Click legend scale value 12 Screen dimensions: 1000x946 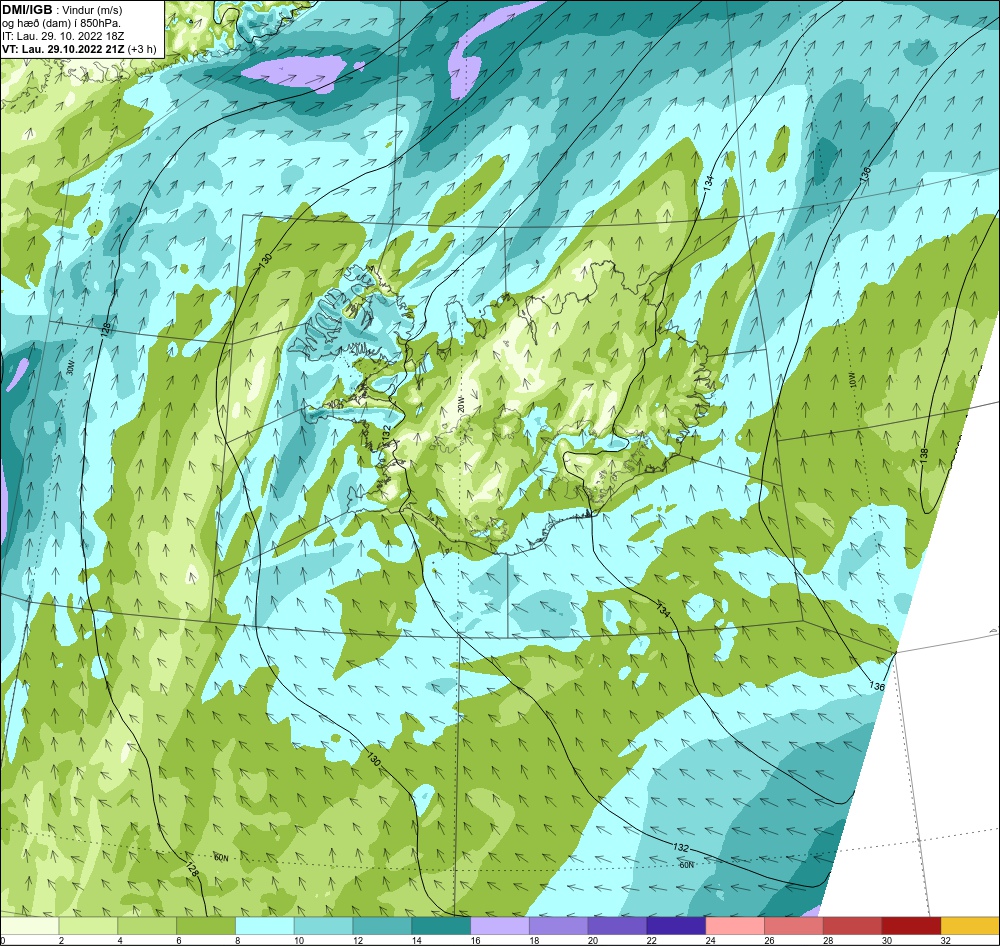(x=358, y=940)
